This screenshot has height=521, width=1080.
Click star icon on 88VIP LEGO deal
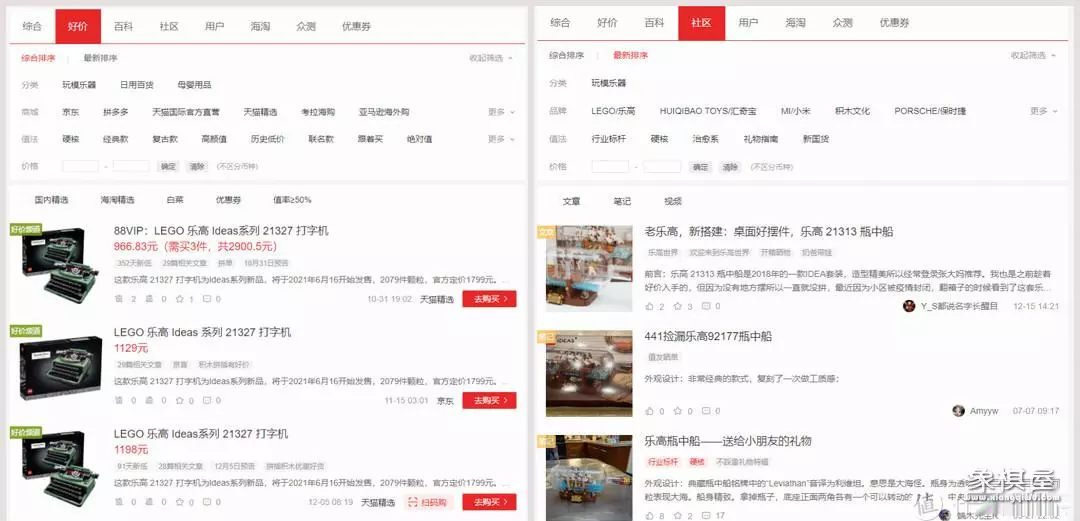(178, 299)
